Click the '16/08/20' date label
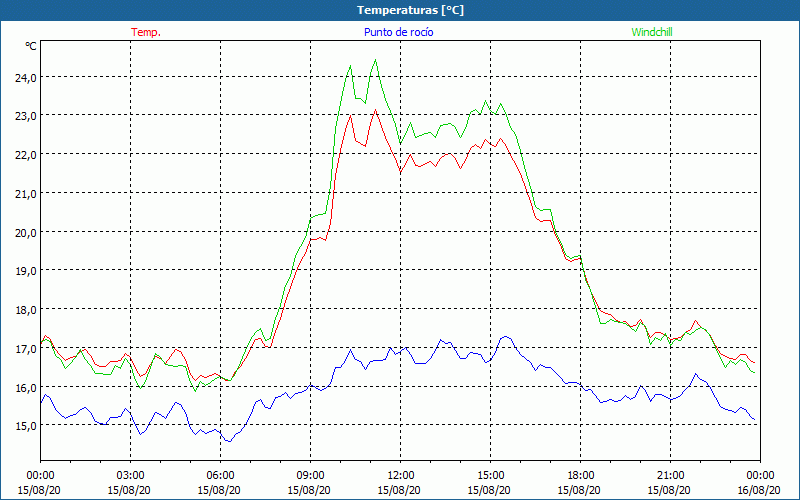Viewport: 800px width, 500px height. (759, 490)
